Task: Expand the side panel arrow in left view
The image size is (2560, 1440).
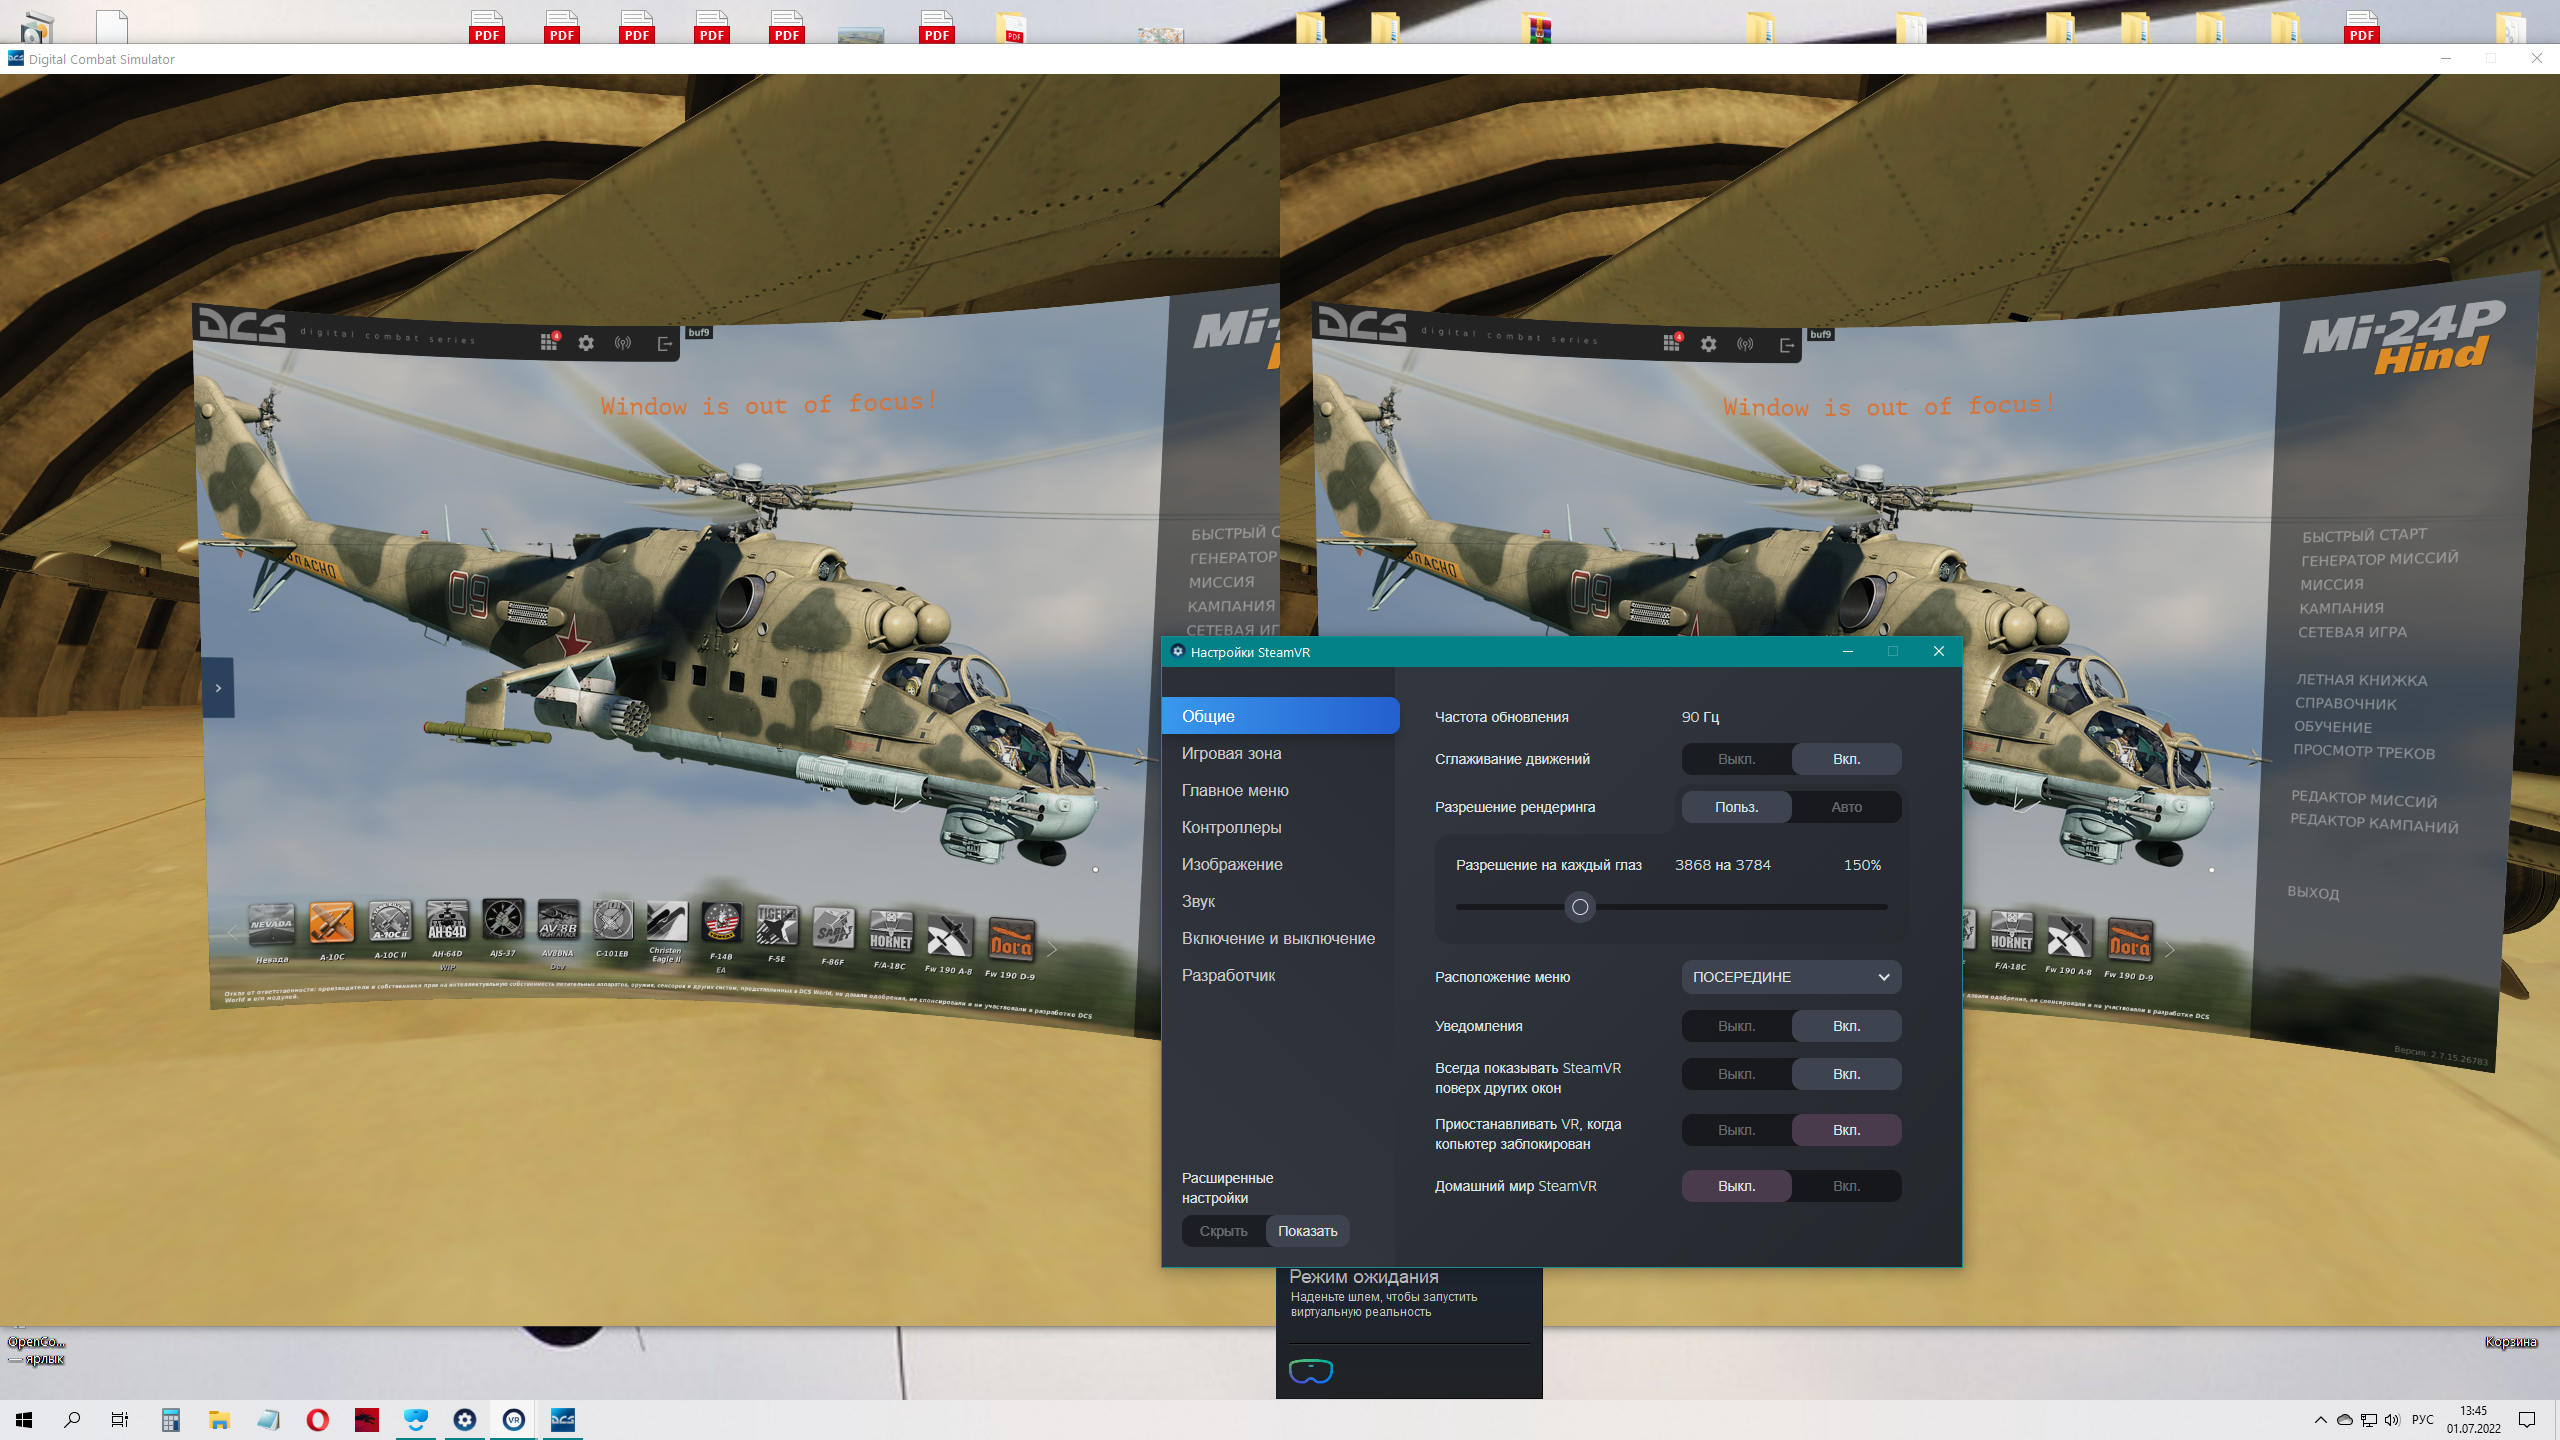Action: (x=218, y=688)
